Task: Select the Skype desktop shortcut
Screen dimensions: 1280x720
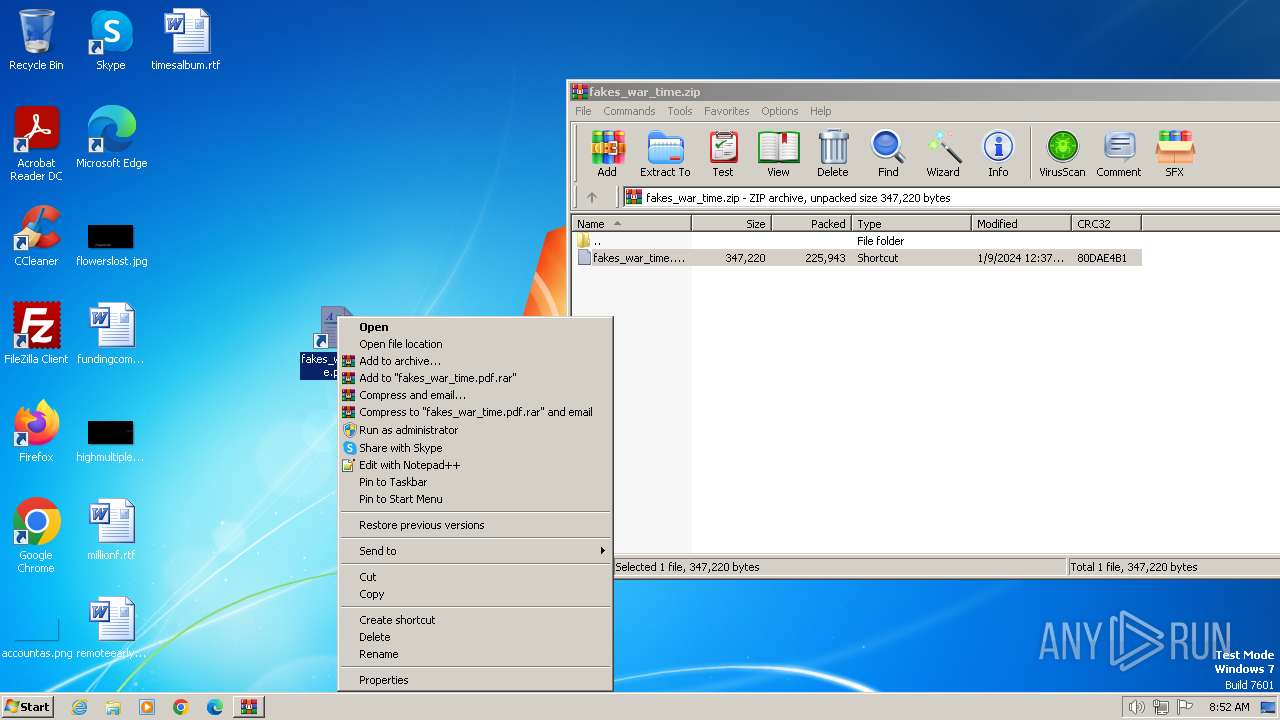Action: click(110, 40)
